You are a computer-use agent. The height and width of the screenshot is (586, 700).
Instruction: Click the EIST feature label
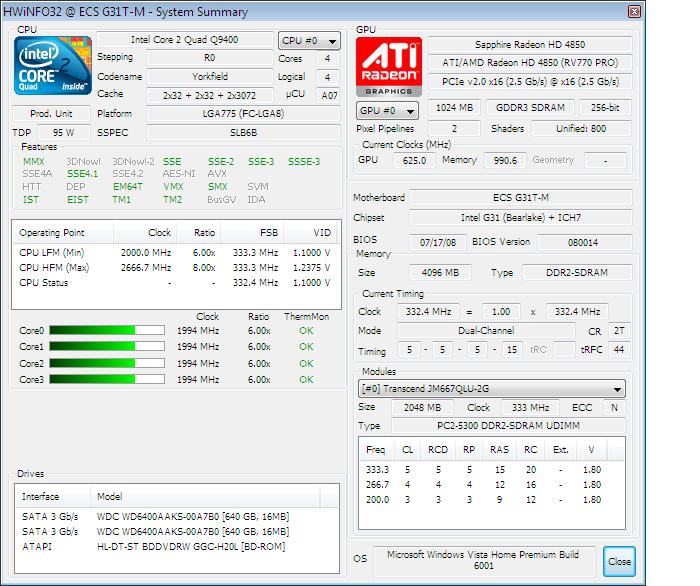78,200
